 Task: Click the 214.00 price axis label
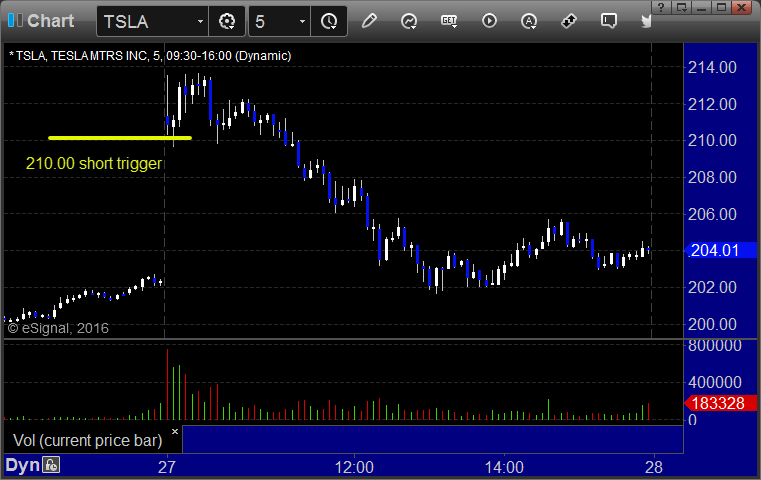pyautogui.click(x=712, y=67)
